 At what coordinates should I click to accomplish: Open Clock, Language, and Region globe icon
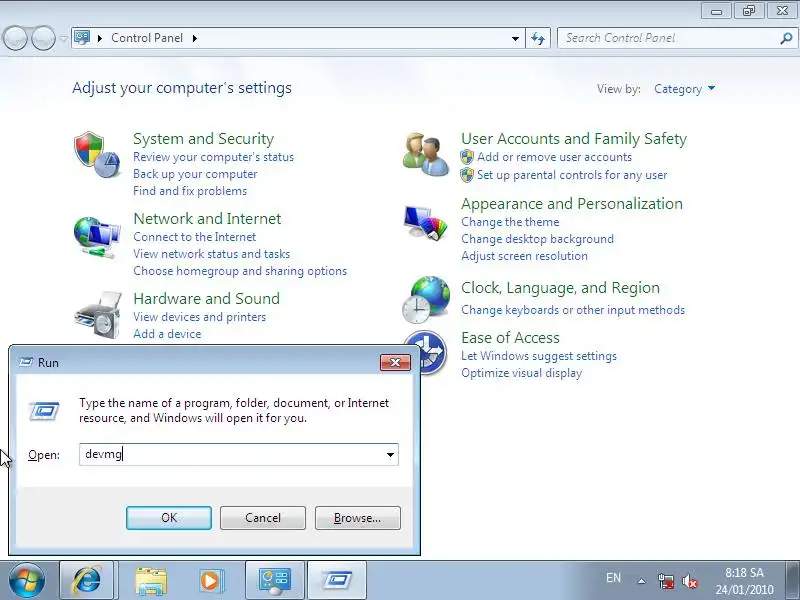(x=426, y=300)
